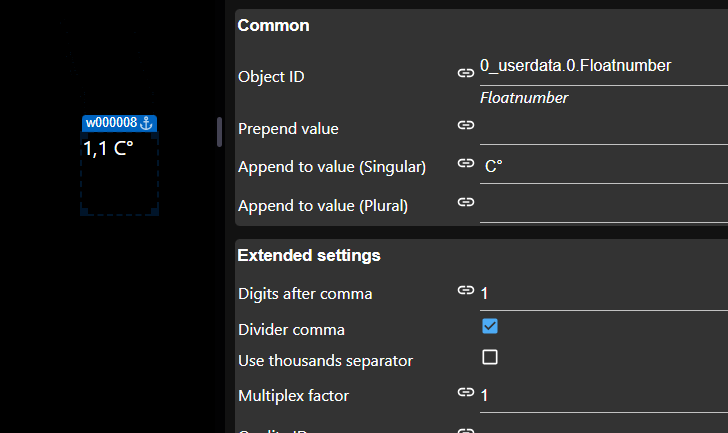Image resolution: width=728 pixels, height=433 pixels.
Task: Click the Append singular field containing C°
Action: [x=600, y=166]
